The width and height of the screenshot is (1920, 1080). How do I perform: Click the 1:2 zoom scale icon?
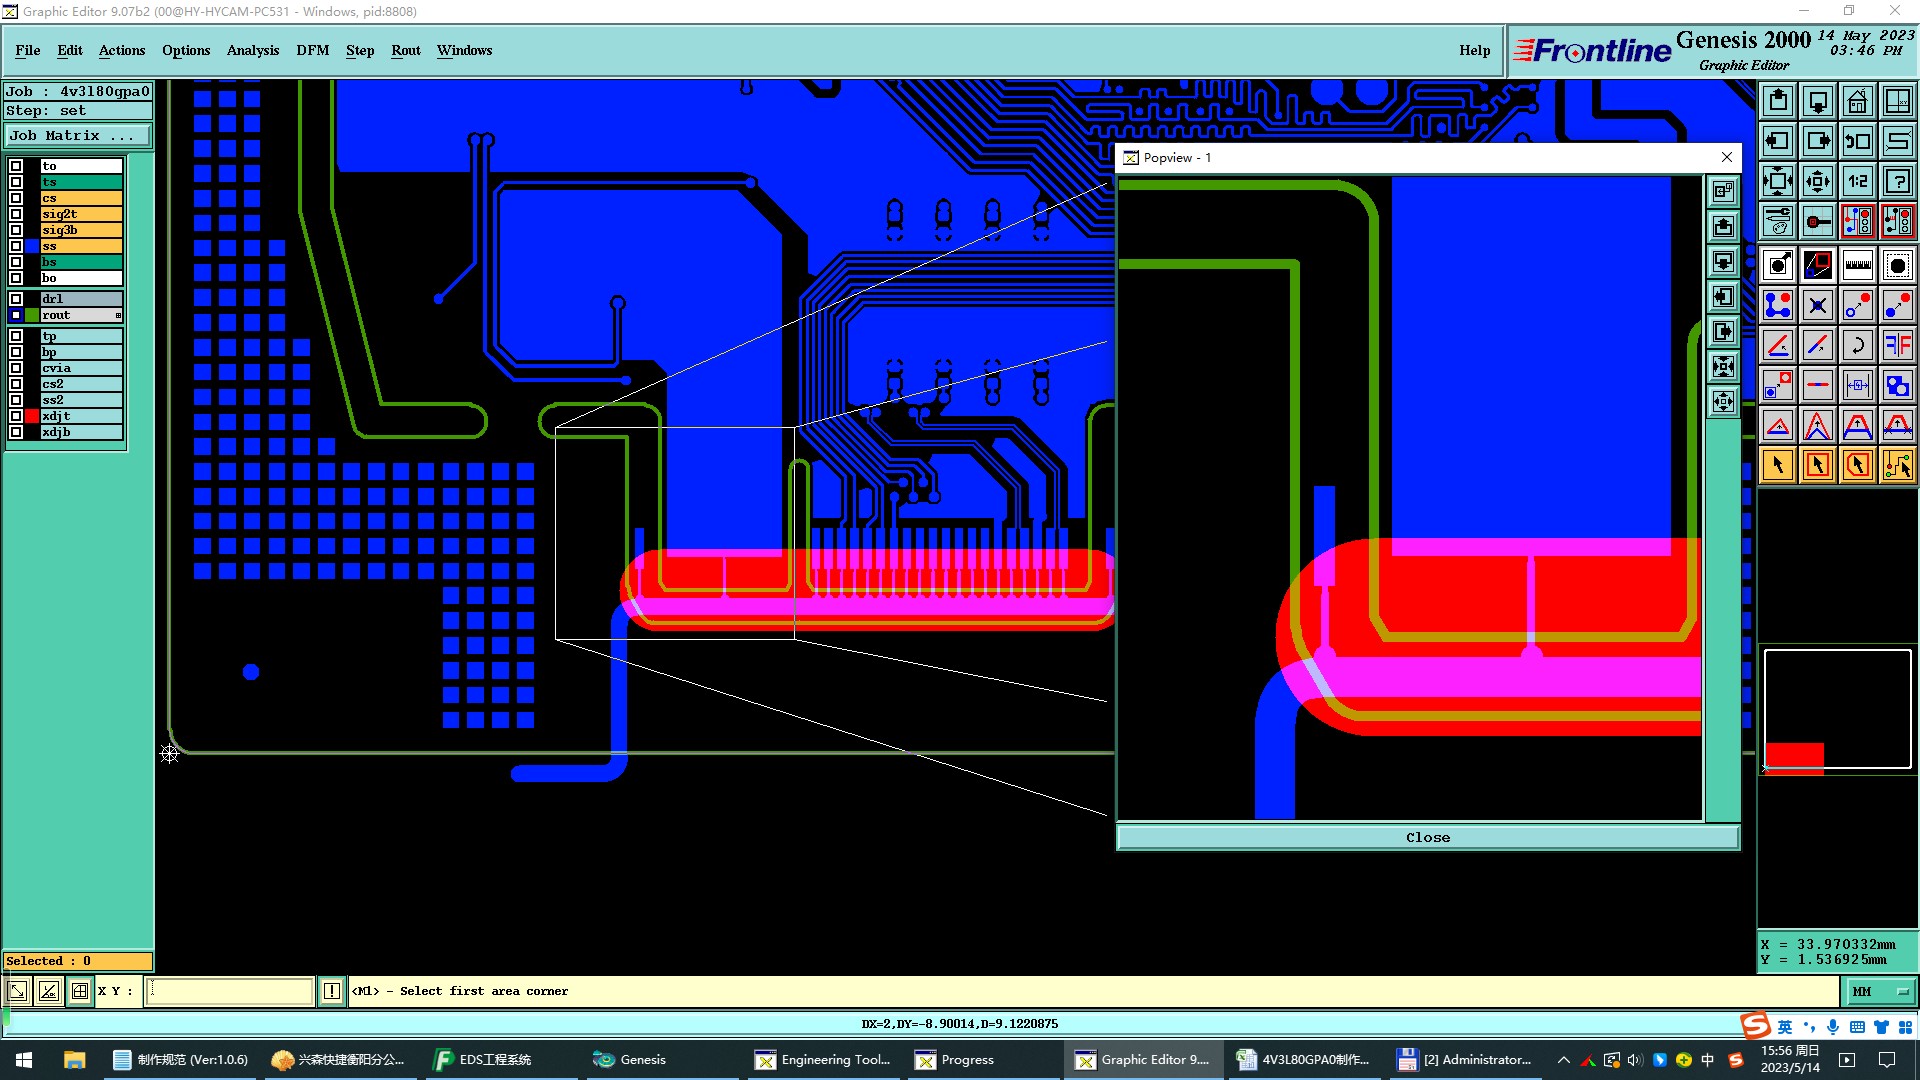[x=1857, y=181]
